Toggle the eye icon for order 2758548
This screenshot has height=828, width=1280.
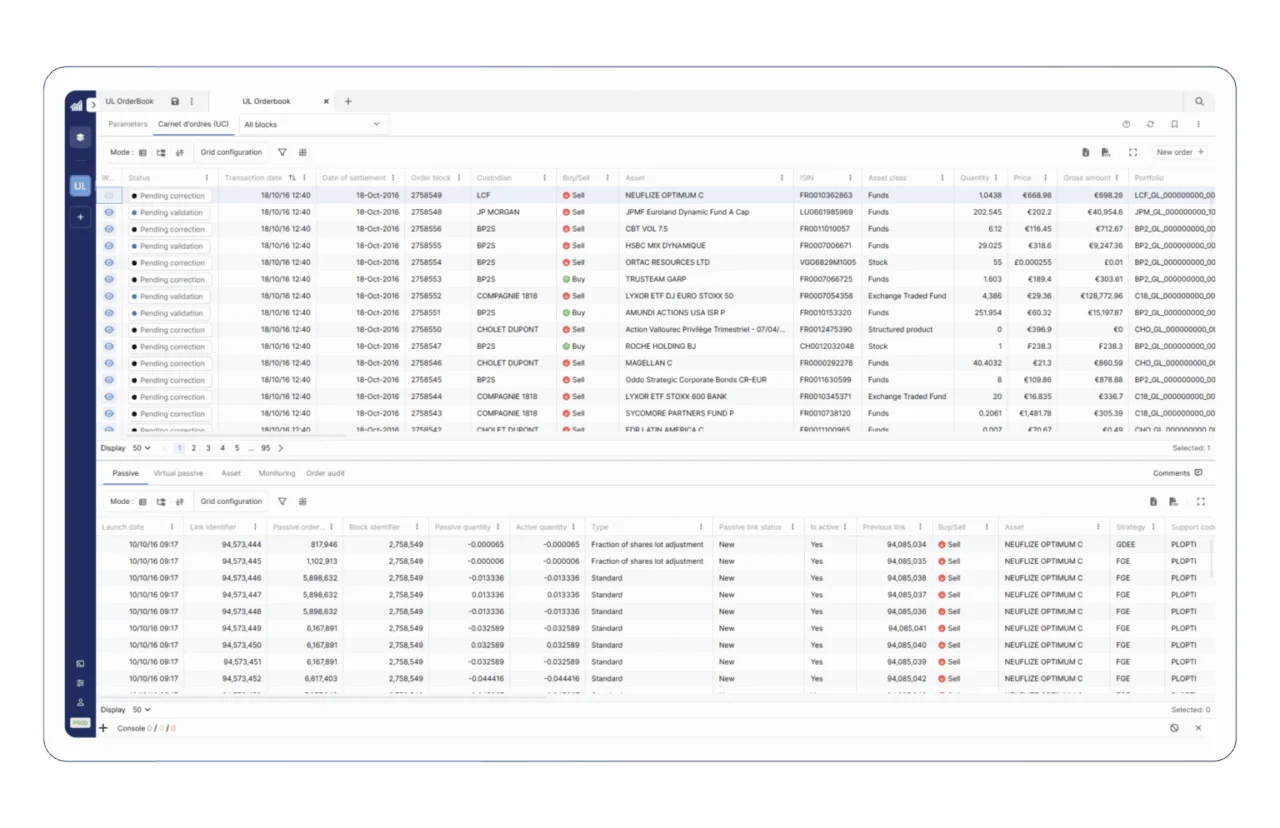109,212
